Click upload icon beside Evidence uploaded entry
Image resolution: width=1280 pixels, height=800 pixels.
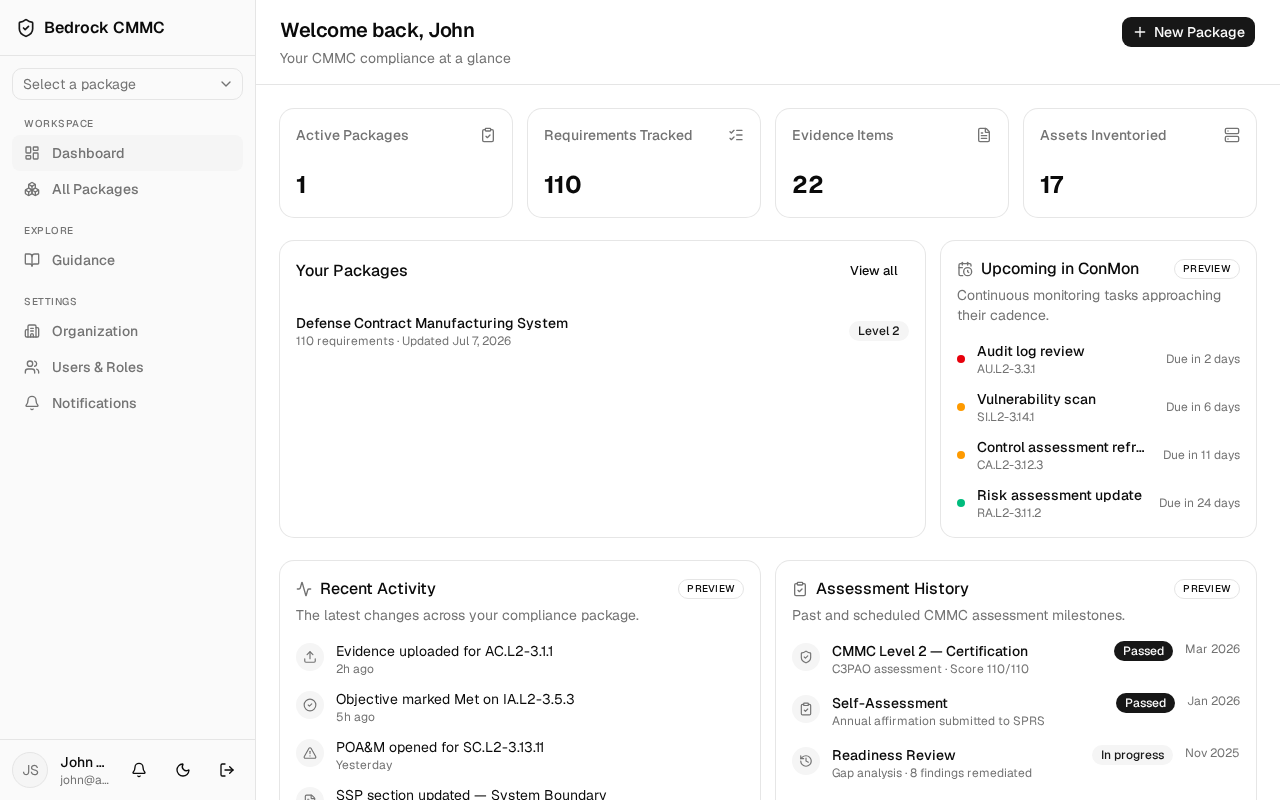click(x=310, y=657)
